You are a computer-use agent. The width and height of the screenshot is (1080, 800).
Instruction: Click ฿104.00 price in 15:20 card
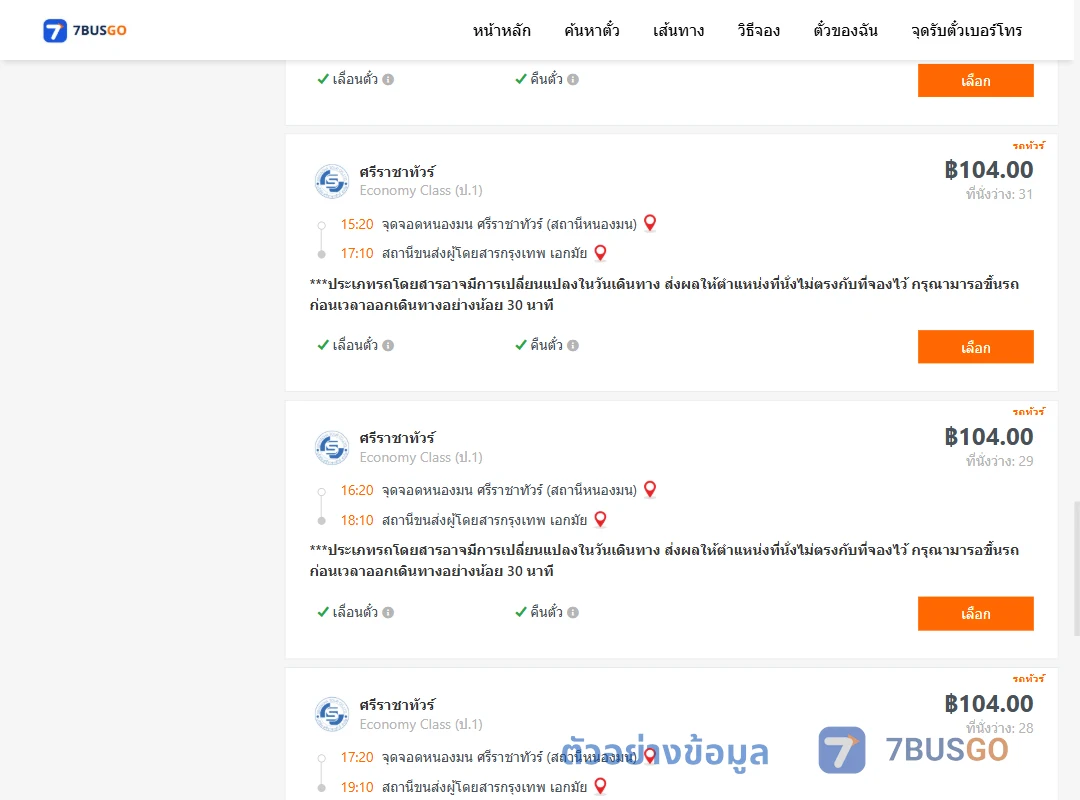[988, 170]
